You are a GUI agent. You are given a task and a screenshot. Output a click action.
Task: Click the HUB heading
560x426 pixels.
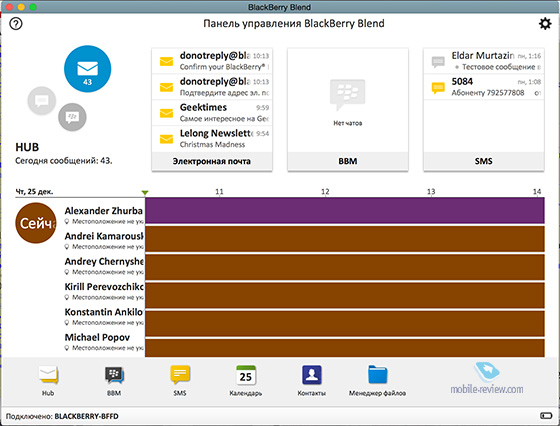(27, 147)
